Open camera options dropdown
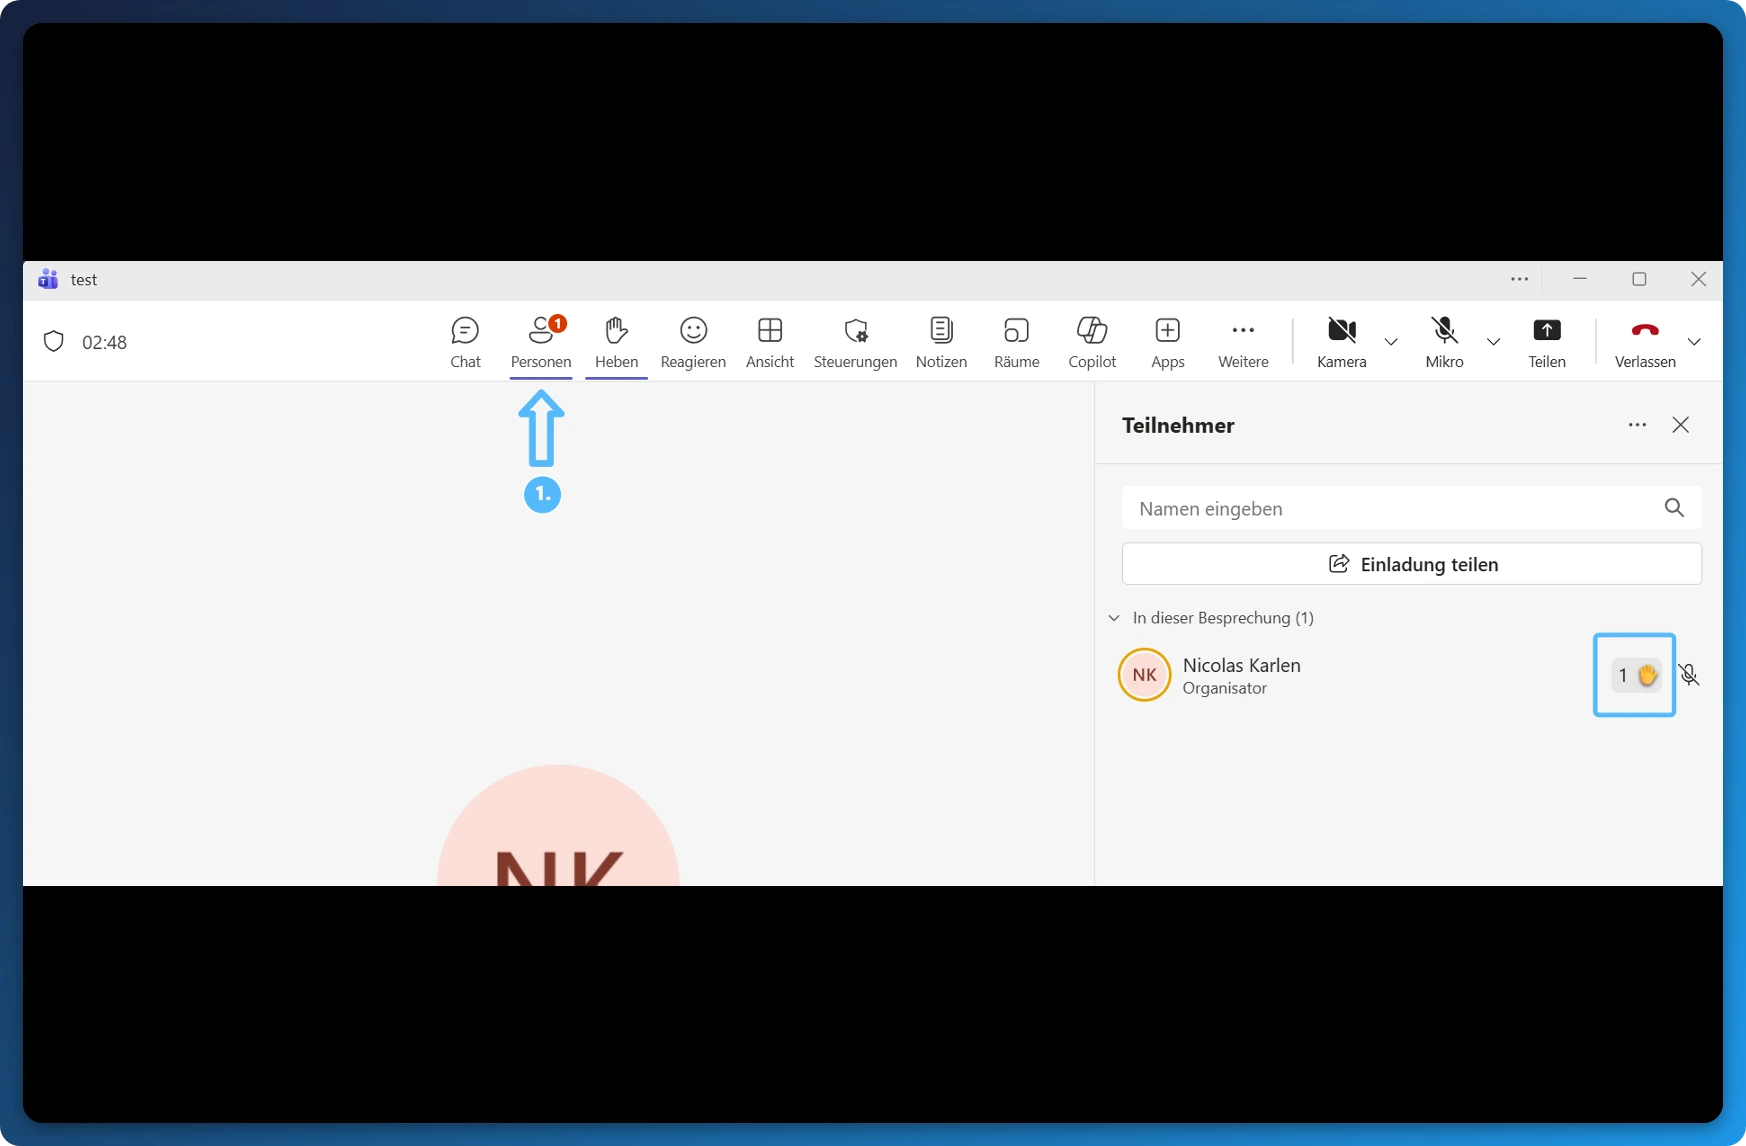 point(1391,343)
